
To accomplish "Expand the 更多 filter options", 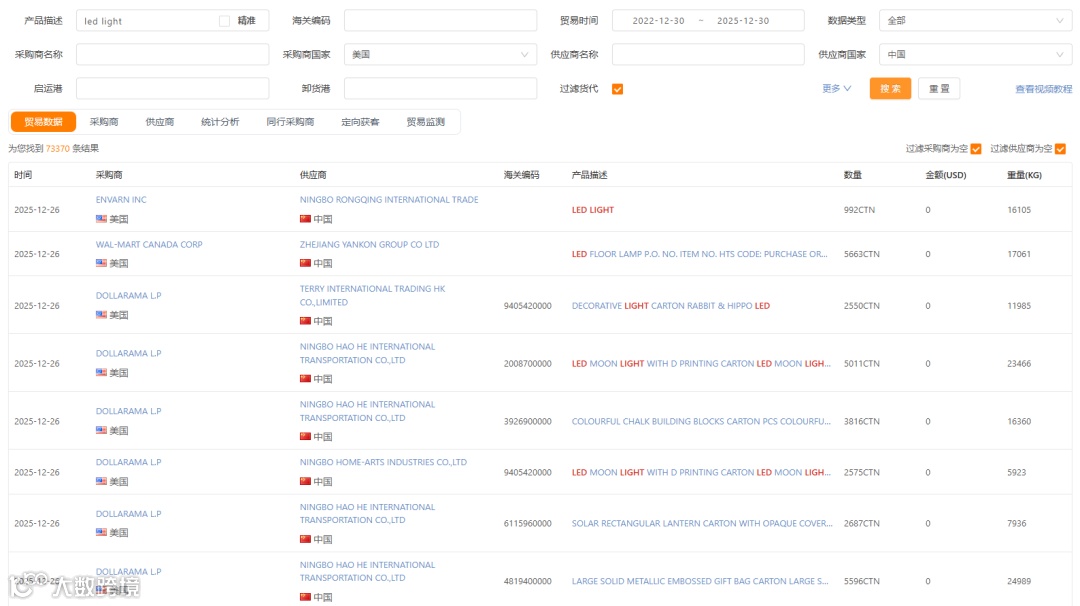I will point(836,89).
